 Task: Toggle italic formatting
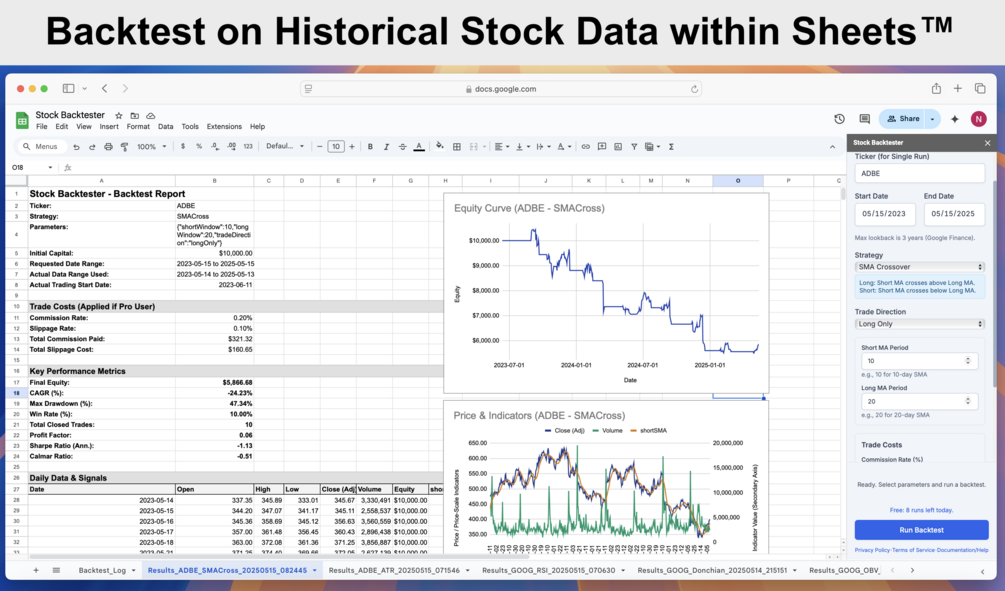[x=386, y=147]
